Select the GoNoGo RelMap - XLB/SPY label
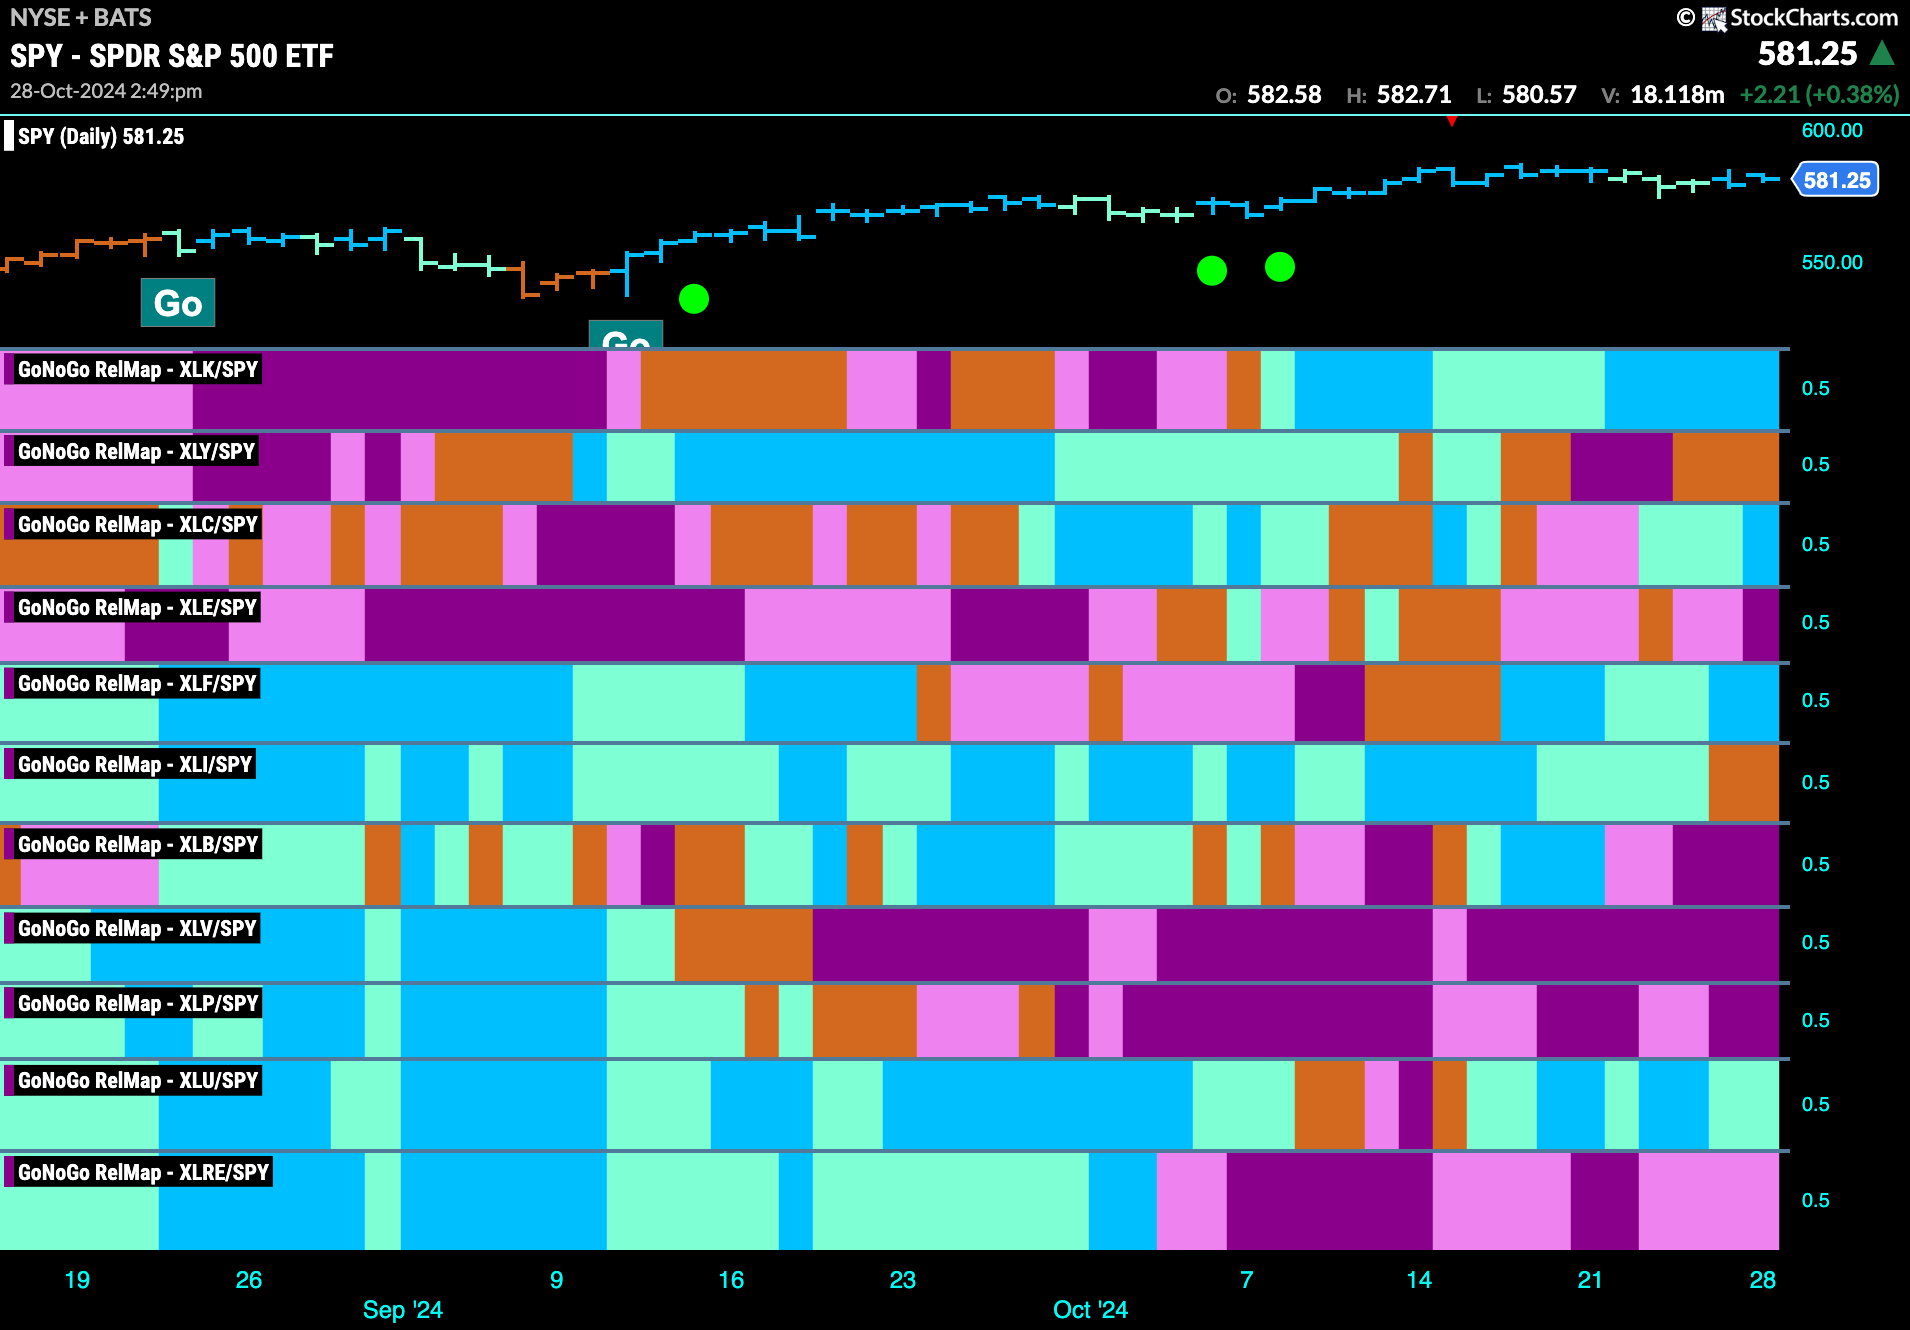 [x=138, y=844]
